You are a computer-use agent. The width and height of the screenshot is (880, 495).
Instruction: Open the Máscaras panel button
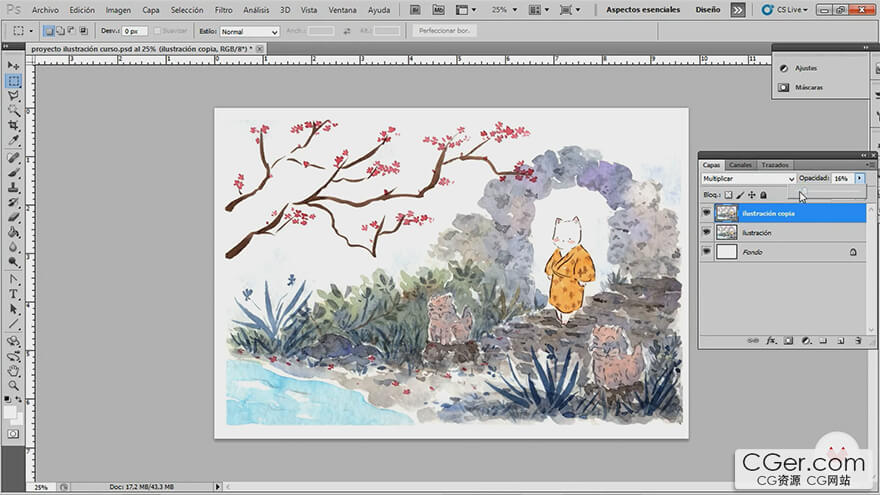(x=808, y=88)
